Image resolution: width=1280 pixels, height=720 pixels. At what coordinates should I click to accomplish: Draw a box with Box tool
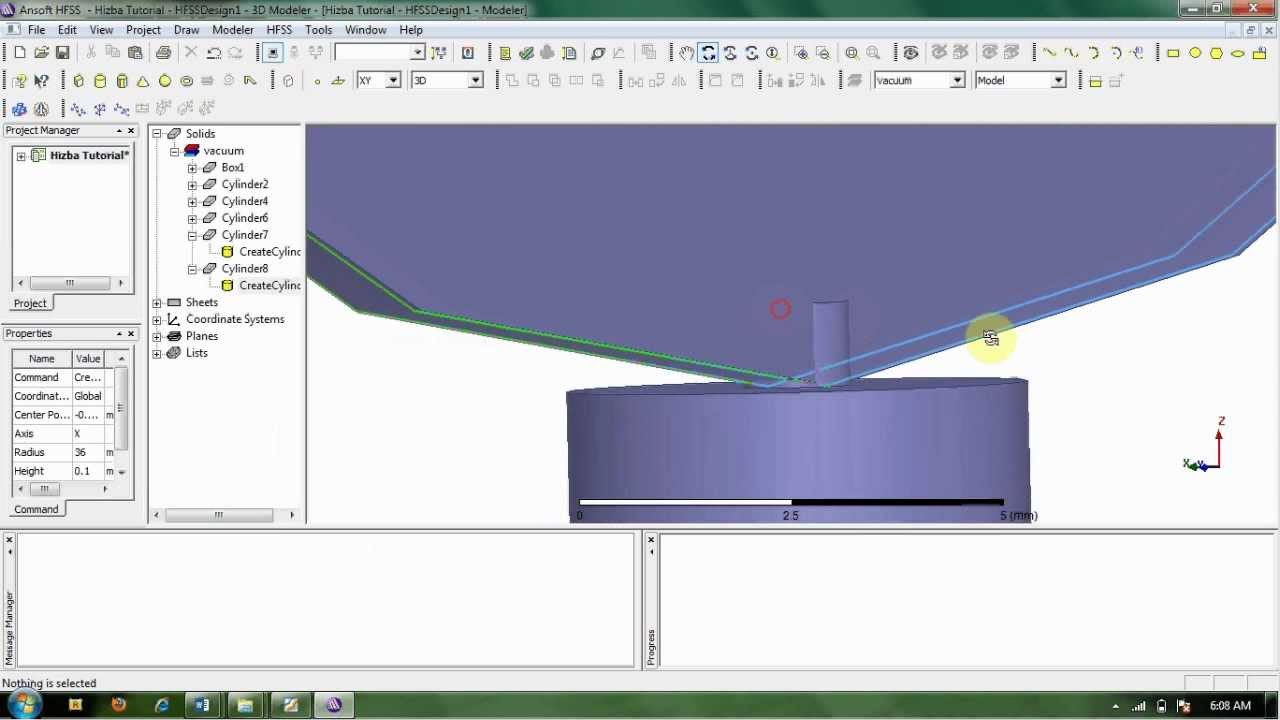pyautogui.click(x=79, y=81)
